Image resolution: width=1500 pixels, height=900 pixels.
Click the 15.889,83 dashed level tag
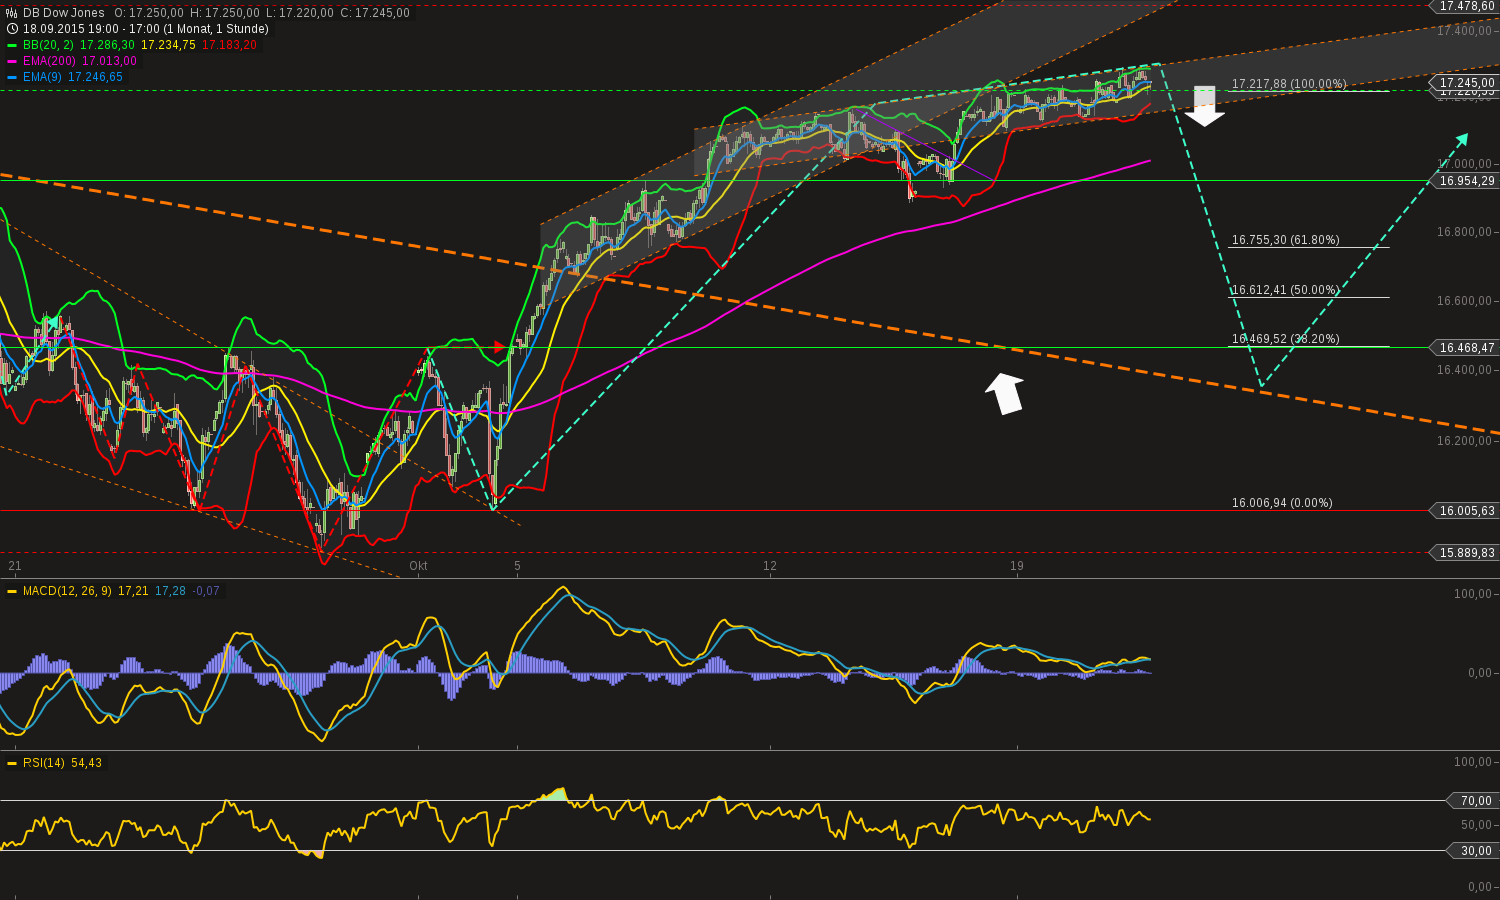pyautogui.click(x=1467, y=553)
